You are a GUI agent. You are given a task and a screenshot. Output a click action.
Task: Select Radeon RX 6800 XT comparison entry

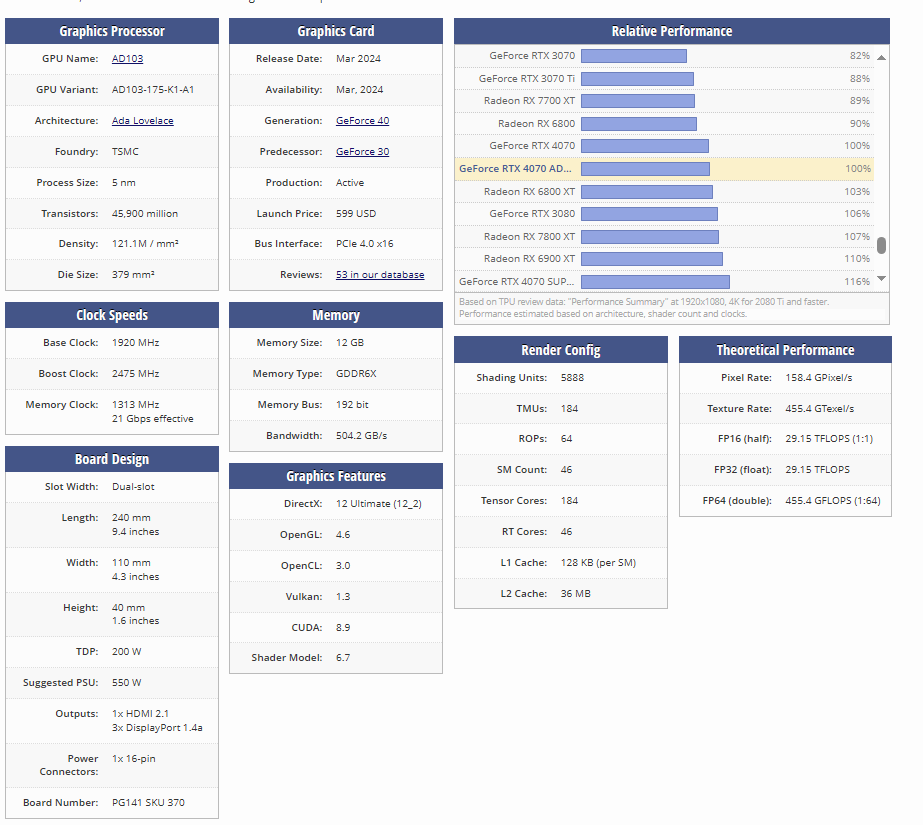coord(529,192)
